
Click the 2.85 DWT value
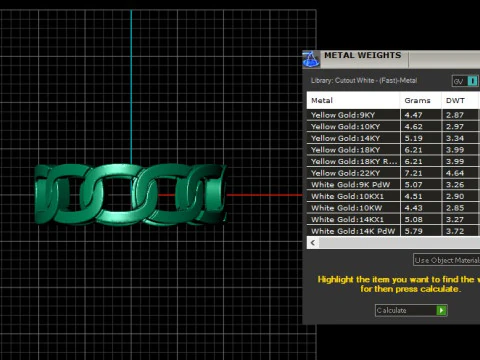pyautogui.click(x=455, y=208)
